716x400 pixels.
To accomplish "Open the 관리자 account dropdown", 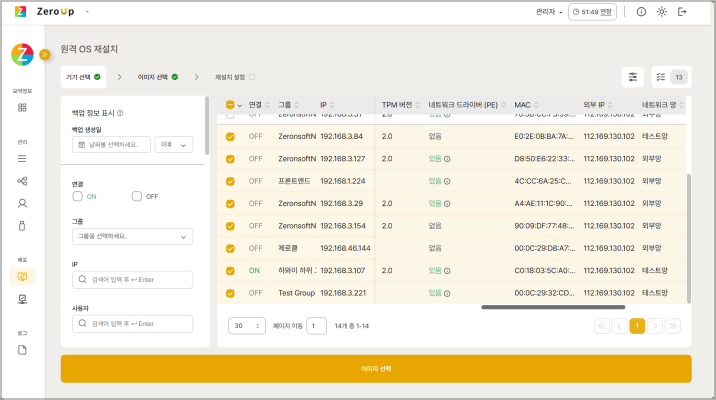I will (x=550, y=12).
